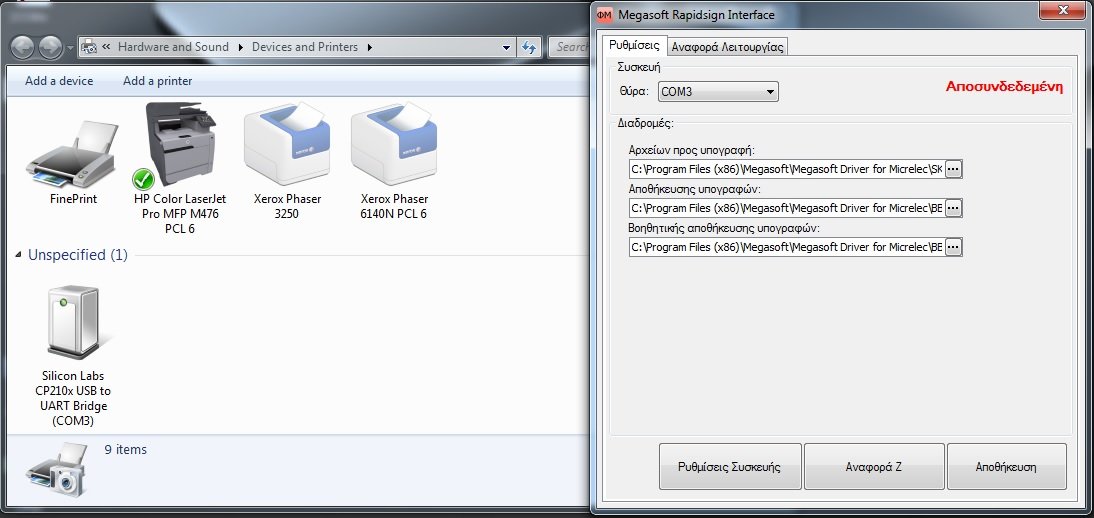Browse path for Αρχείων προς υπογραφή
Viewport: 1094px width, 518px height.
pyautogui.click(x=953, y=169)
